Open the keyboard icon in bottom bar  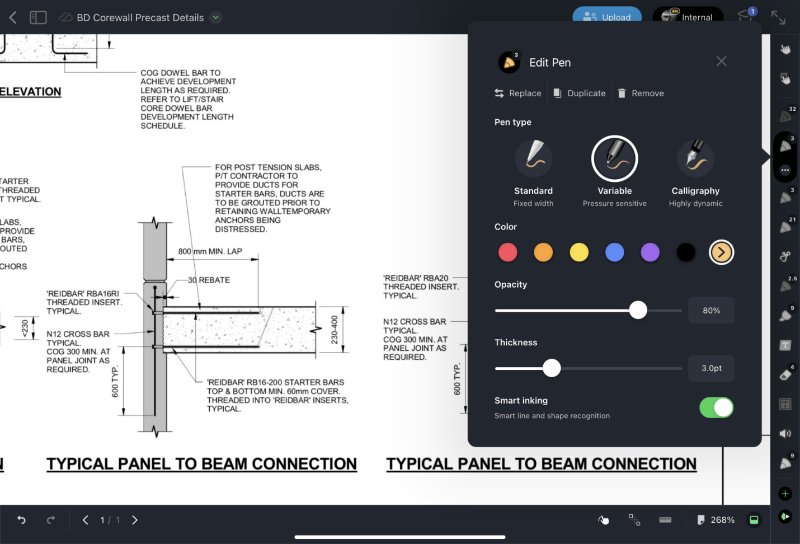[665, 520]
